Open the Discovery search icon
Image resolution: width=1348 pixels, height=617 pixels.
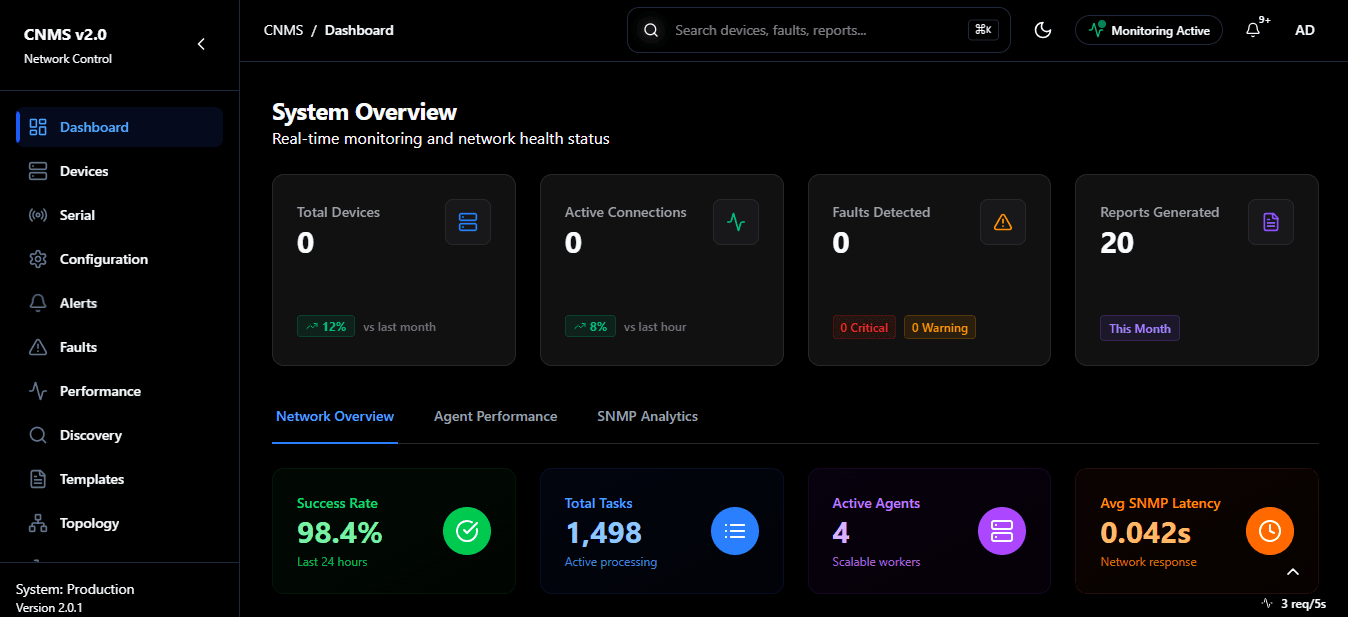(x=37, y=434)
